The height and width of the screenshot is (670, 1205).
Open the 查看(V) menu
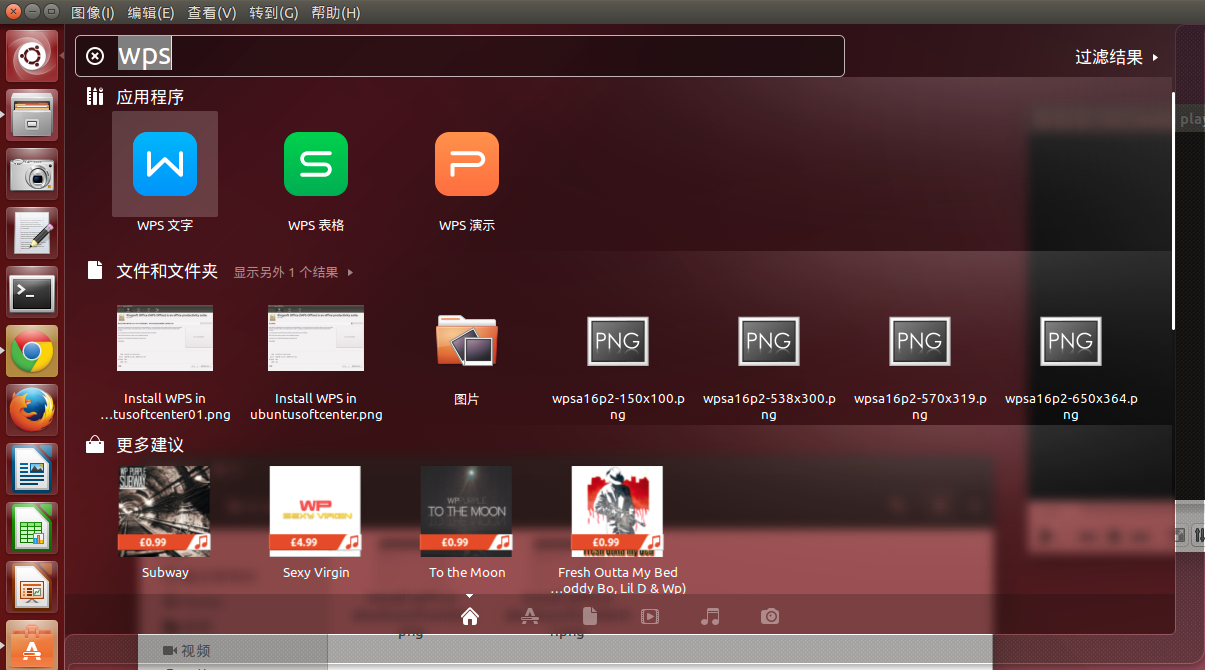click(211, 13)
